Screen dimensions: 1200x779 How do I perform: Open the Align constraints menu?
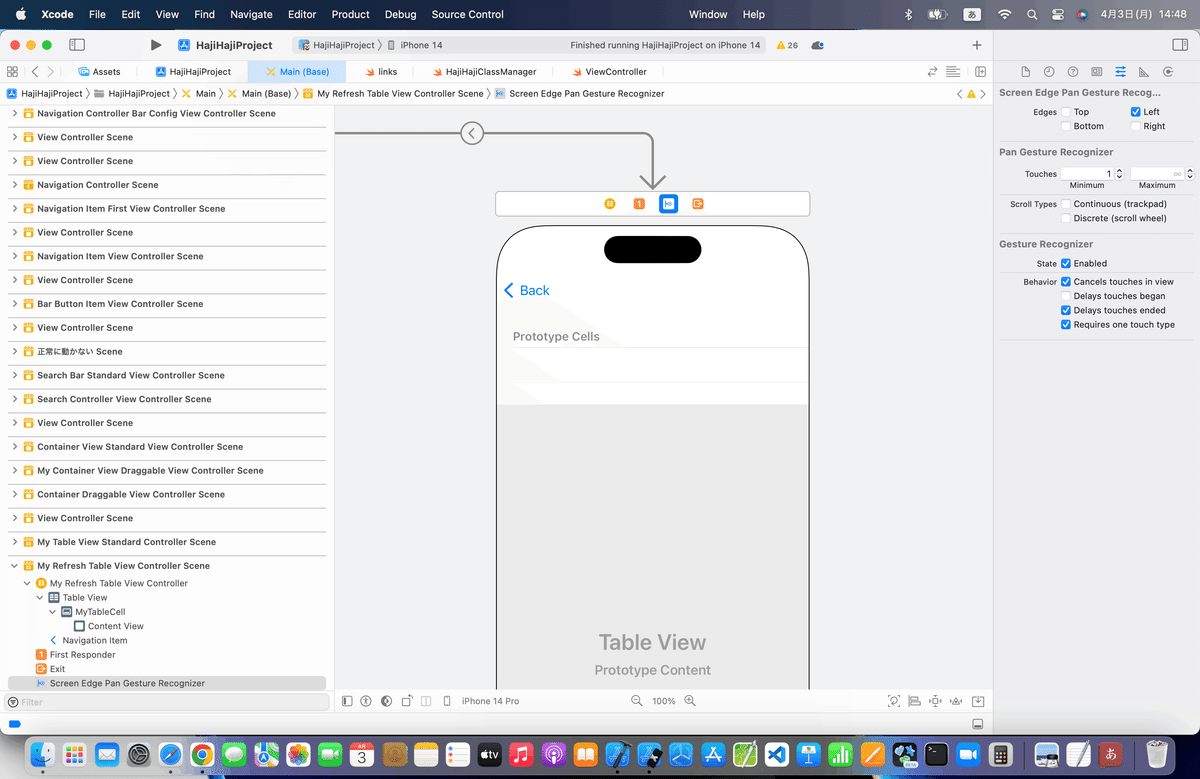point(914,701)
